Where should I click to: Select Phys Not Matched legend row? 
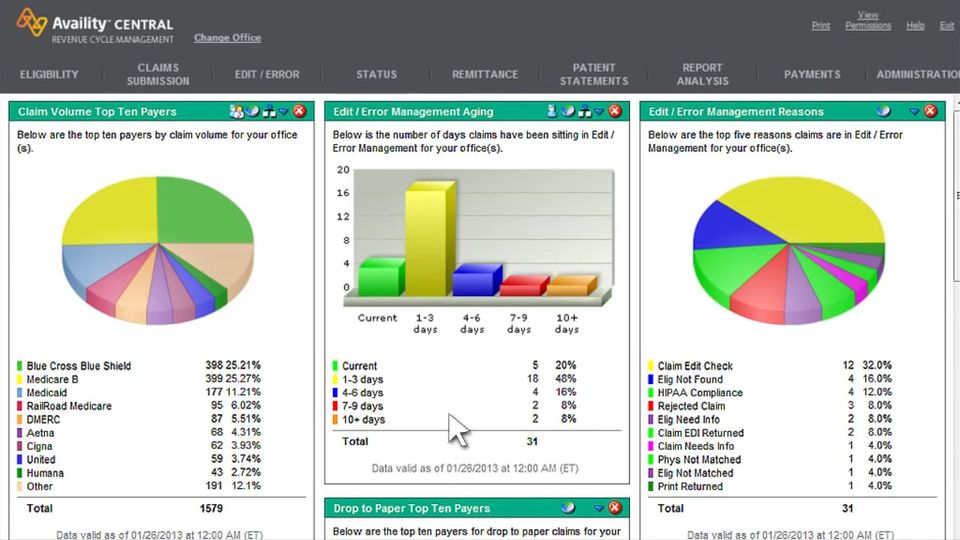coord(770,459)
